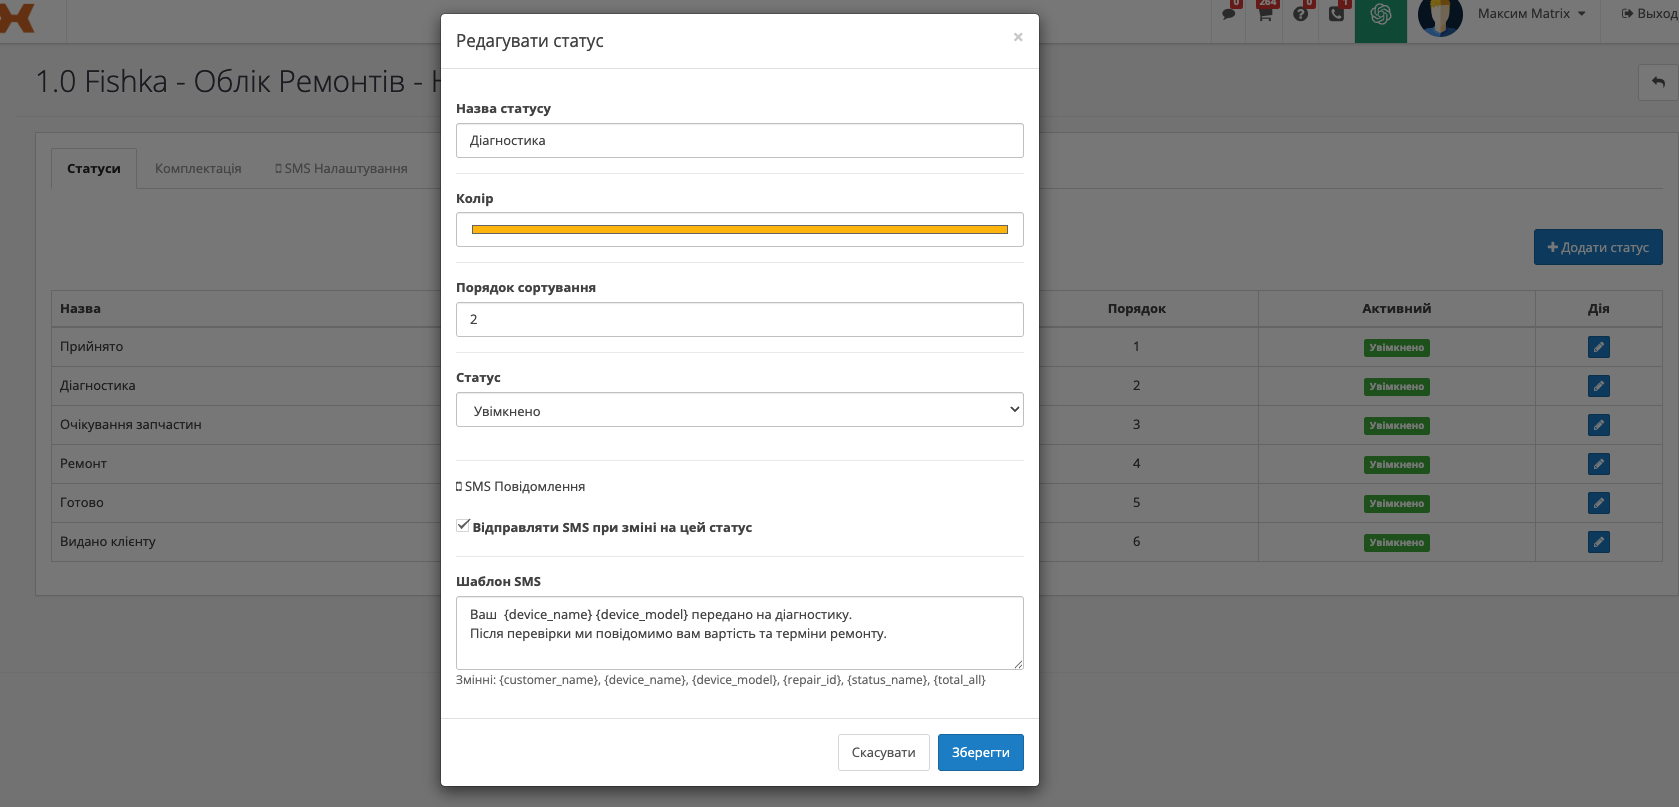
Task: Click the Очікування запчастин name cell
Action: (131, 425)
